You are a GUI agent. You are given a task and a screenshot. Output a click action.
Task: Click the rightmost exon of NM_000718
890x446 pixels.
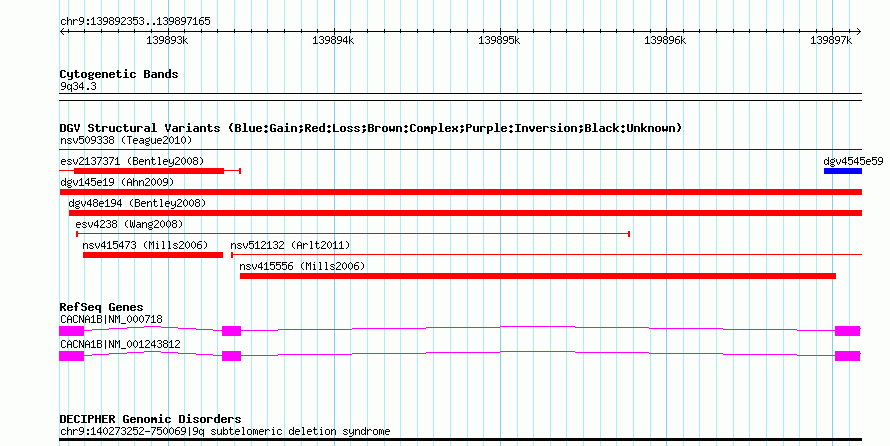pos(847,331)
